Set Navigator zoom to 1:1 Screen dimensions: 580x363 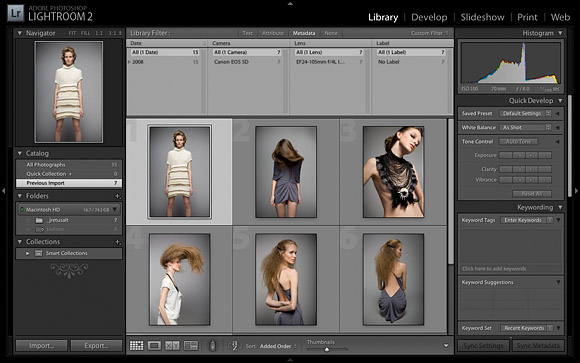(99, 33)
